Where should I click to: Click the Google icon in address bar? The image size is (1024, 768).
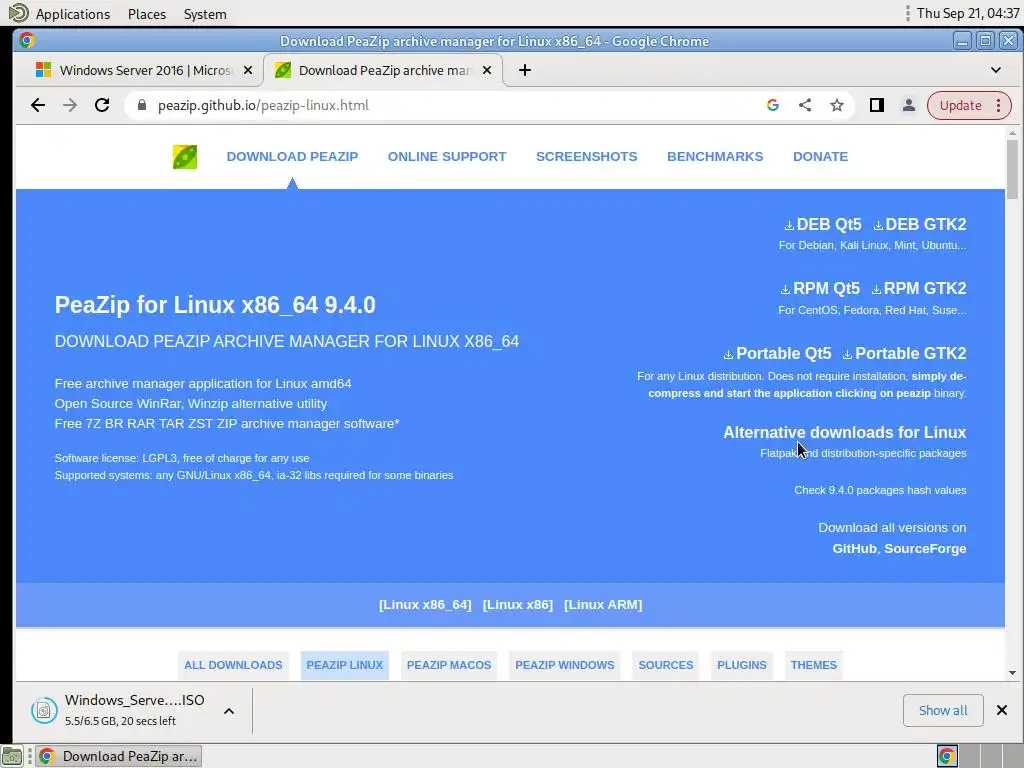point(773,105)
